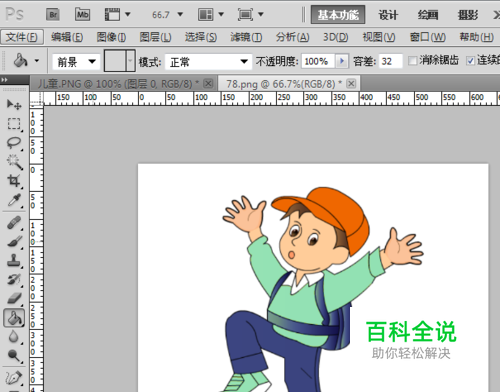The height and width of the screenshot is (392, 500).
Task: Open the opacity slider arrow
Action: (x=342, y=61)
